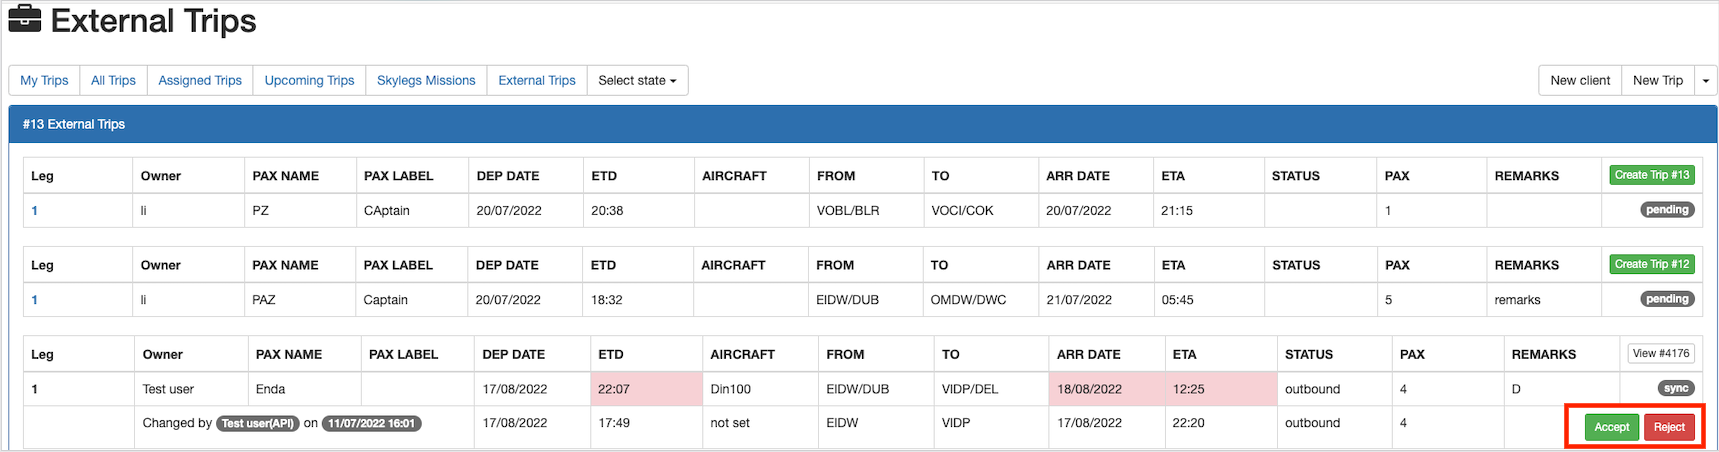Open the View #4176 button

[x=1660, y=353]
